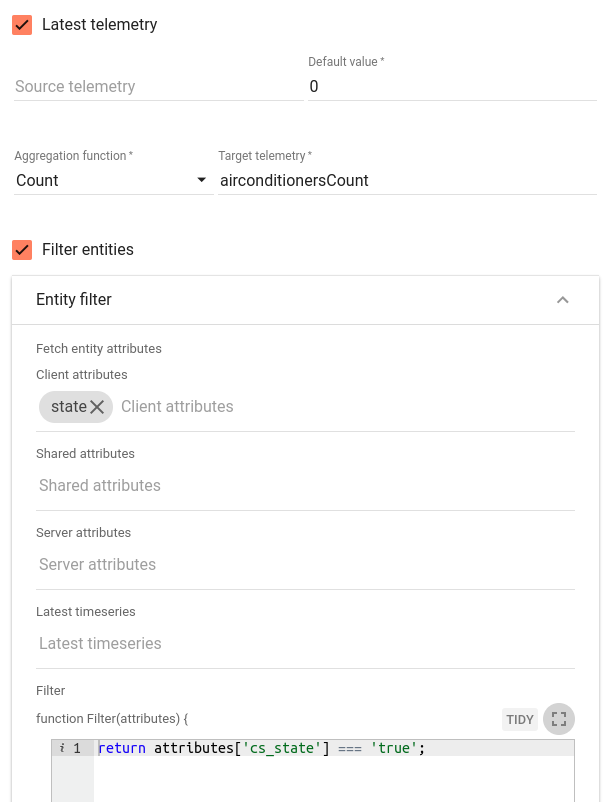Click the TIDY button
This screenshot has height=802, width=610.
click(519, 720)
